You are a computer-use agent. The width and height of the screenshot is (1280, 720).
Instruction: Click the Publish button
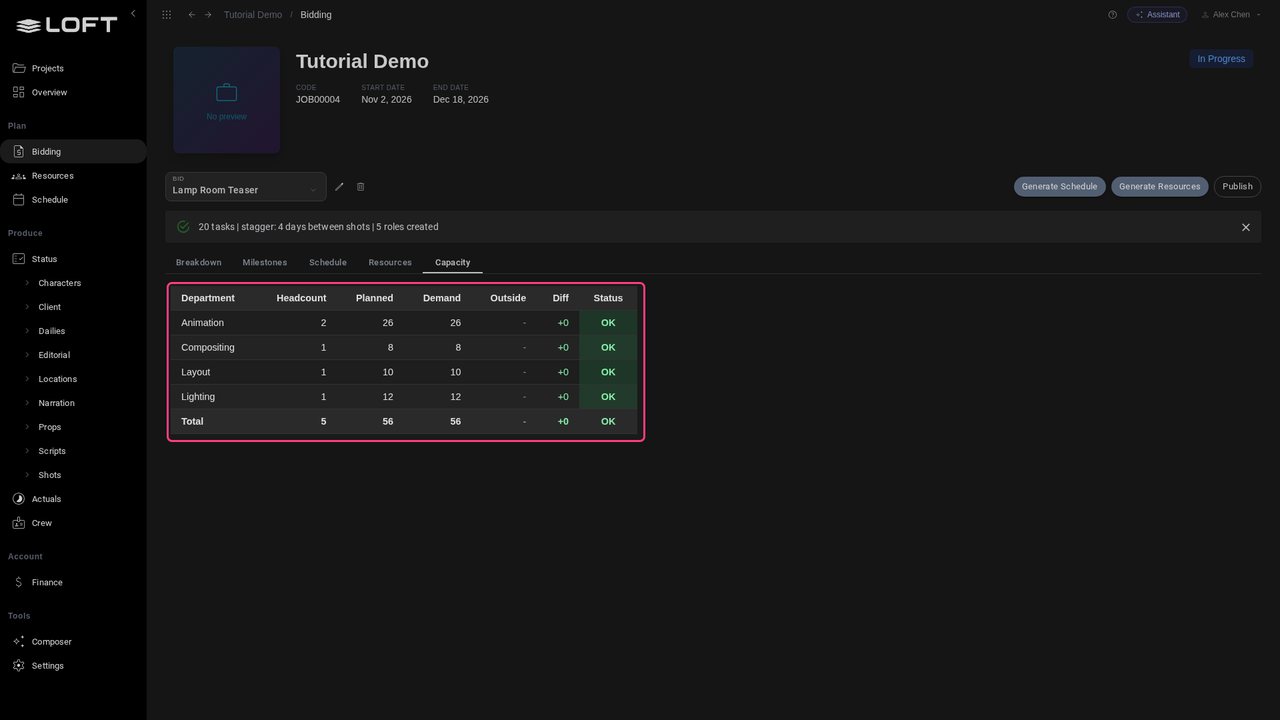click(x=1237, y=187)
